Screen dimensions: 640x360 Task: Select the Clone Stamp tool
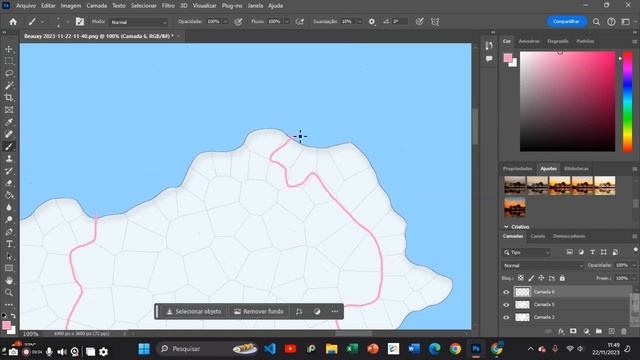point(9,159)
